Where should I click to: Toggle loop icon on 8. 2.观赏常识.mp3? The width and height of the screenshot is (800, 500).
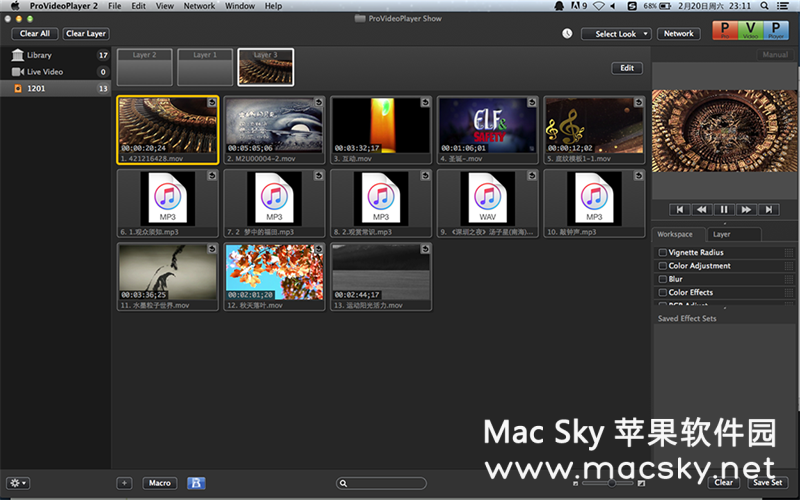point(425,176)
